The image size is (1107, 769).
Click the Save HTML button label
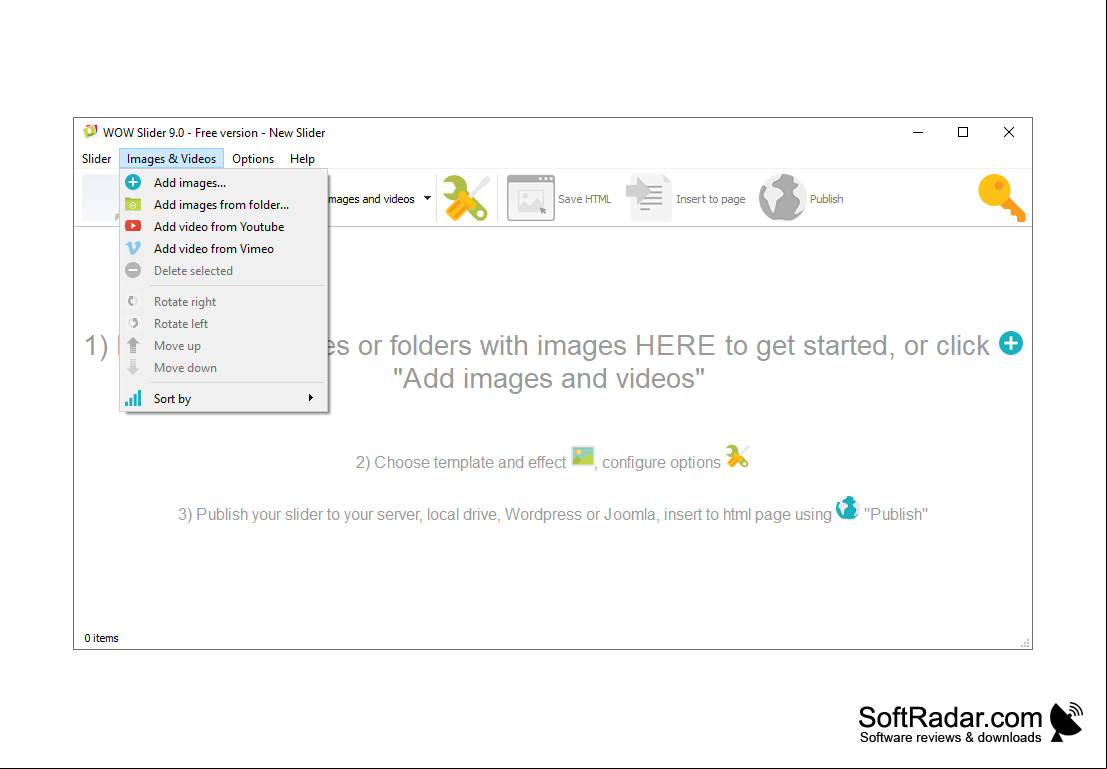tap(585, 199)
